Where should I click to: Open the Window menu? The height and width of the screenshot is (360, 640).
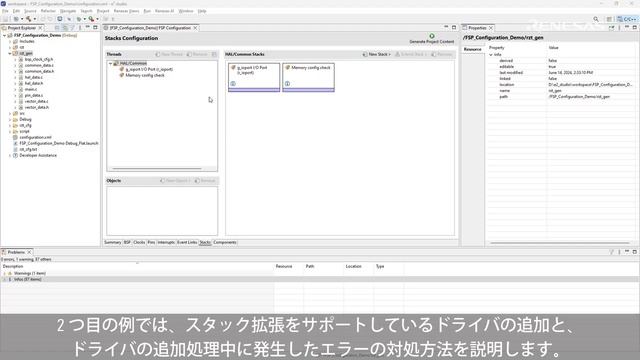point(186,11)
